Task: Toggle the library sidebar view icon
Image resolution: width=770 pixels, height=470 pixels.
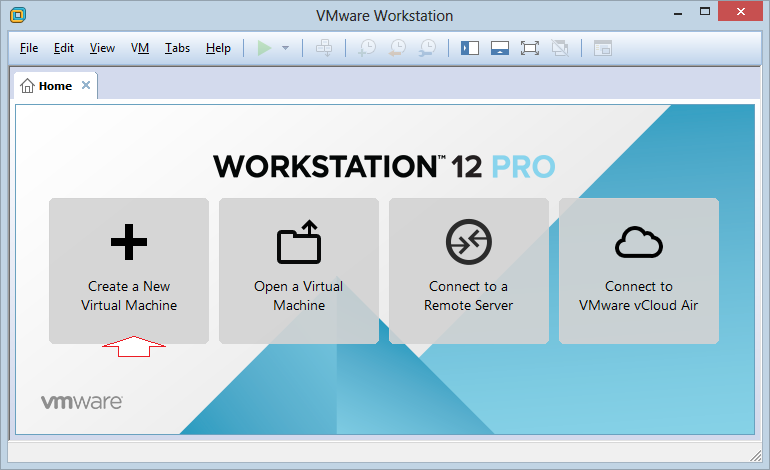Action: (x=470, y=48)
